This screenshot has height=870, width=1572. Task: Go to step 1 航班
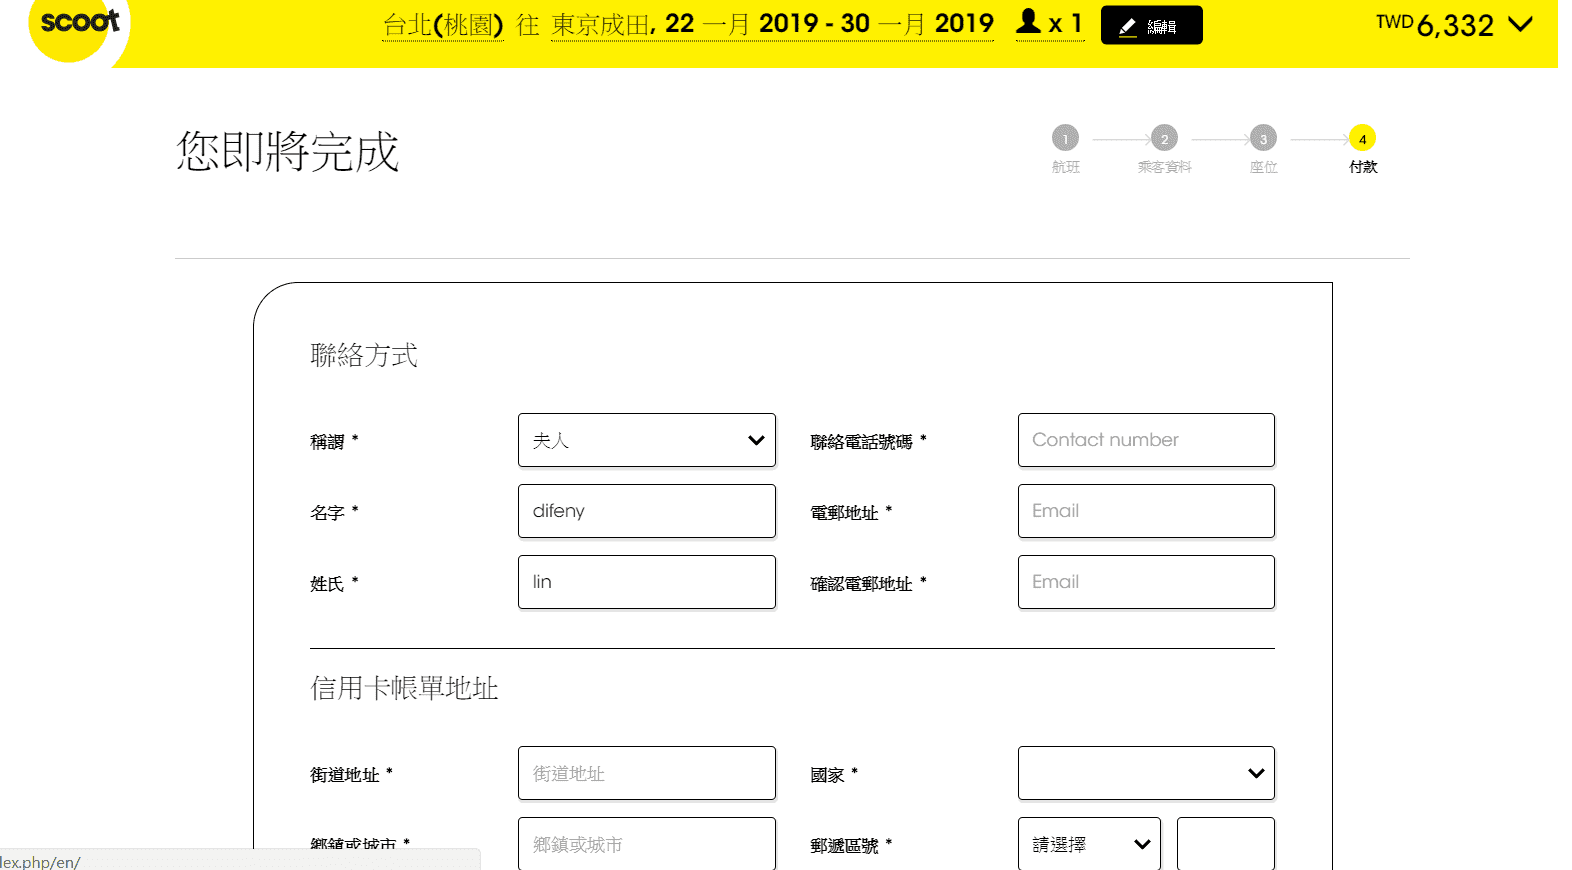1065,148
